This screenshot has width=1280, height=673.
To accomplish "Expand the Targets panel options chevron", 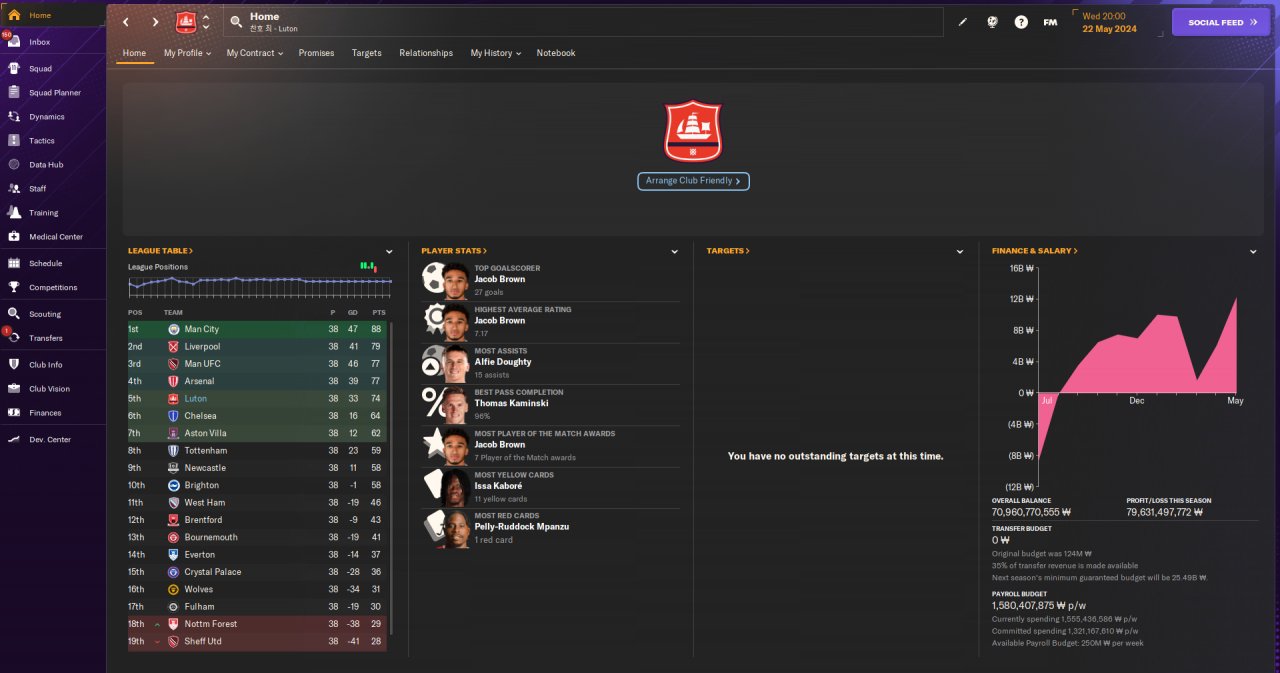I will tap(960, 252).
